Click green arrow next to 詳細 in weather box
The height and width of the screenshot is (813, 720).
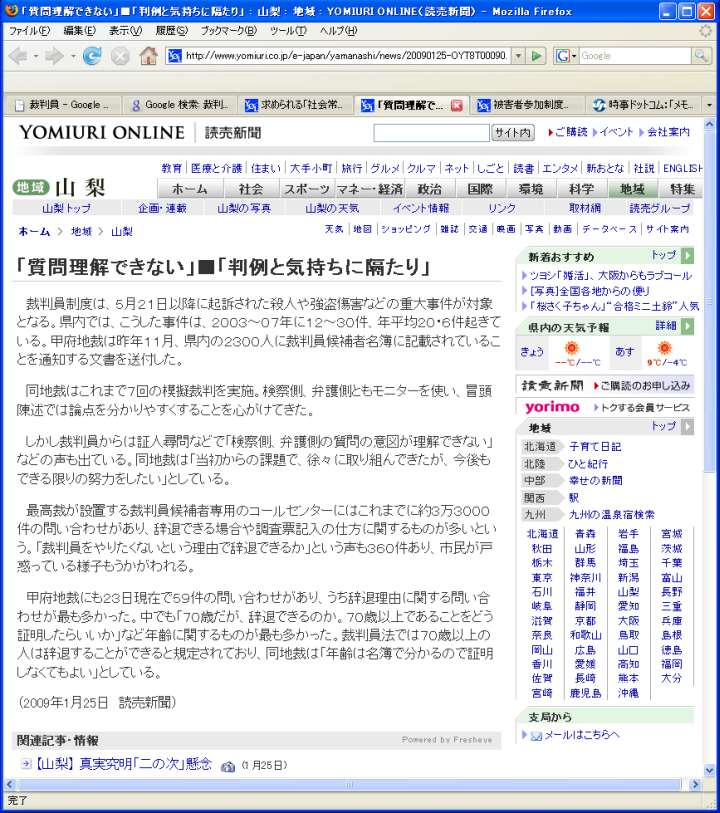tap(688, 327)
